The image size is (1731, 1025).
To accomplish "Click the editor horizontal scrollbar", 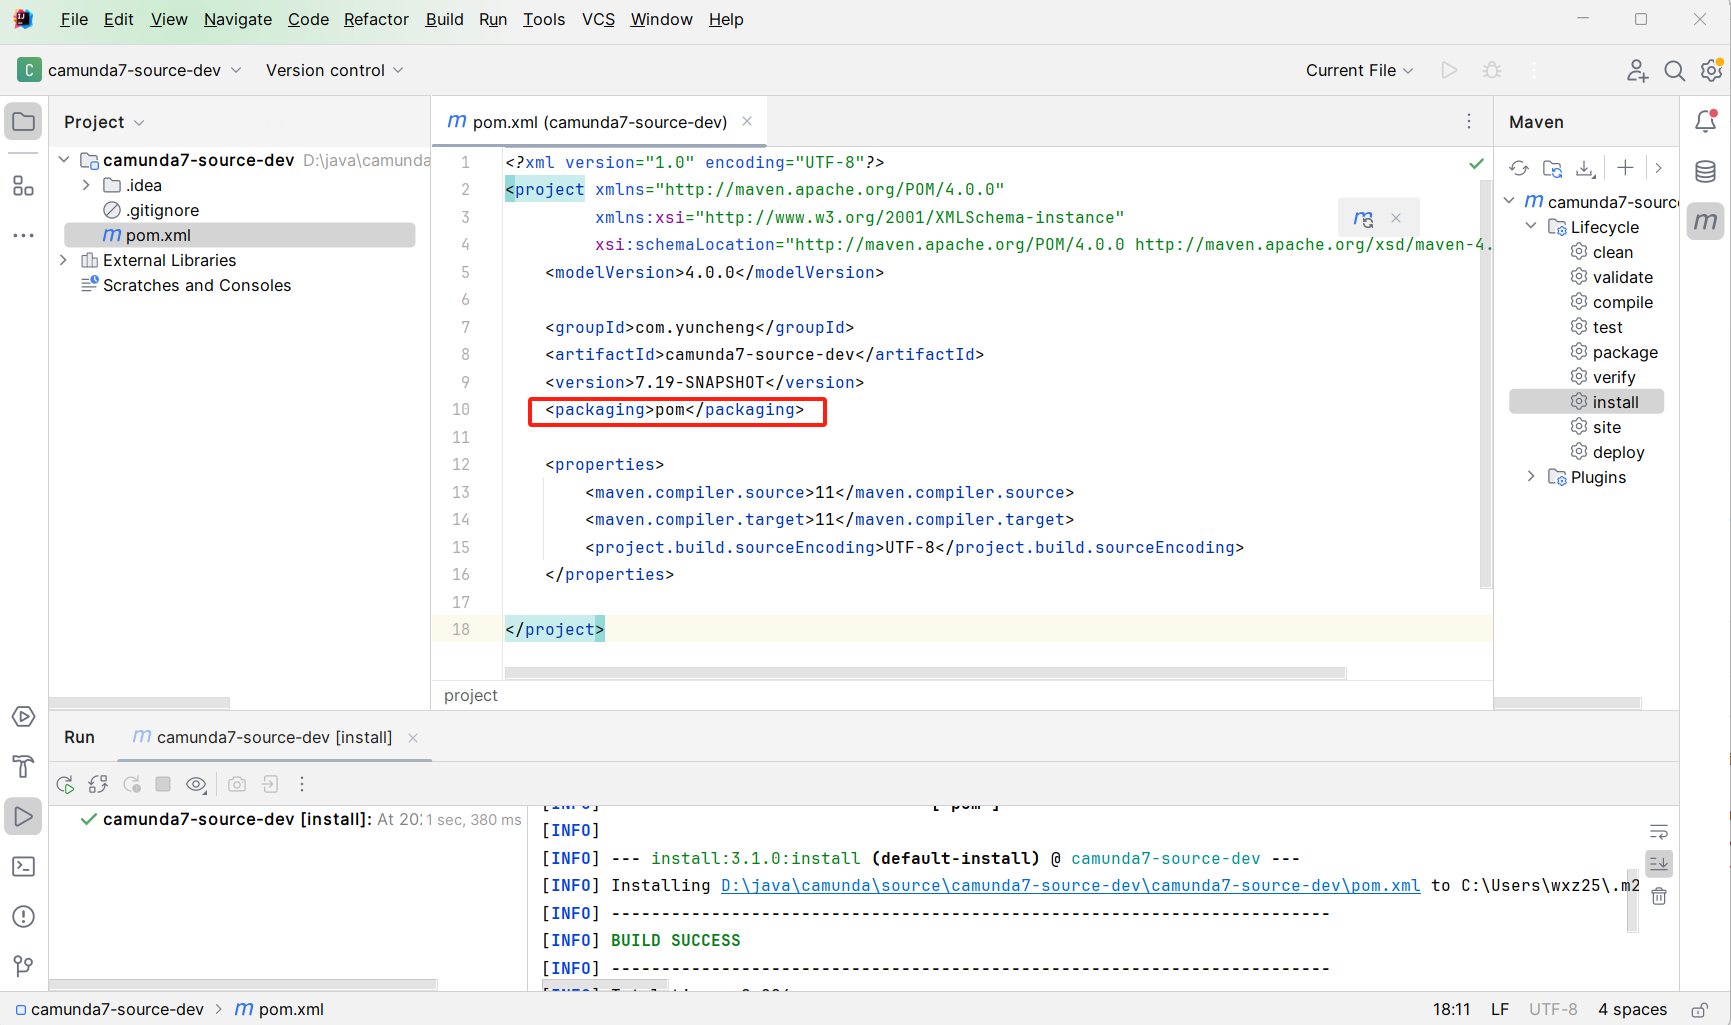I will coord(925,673).
